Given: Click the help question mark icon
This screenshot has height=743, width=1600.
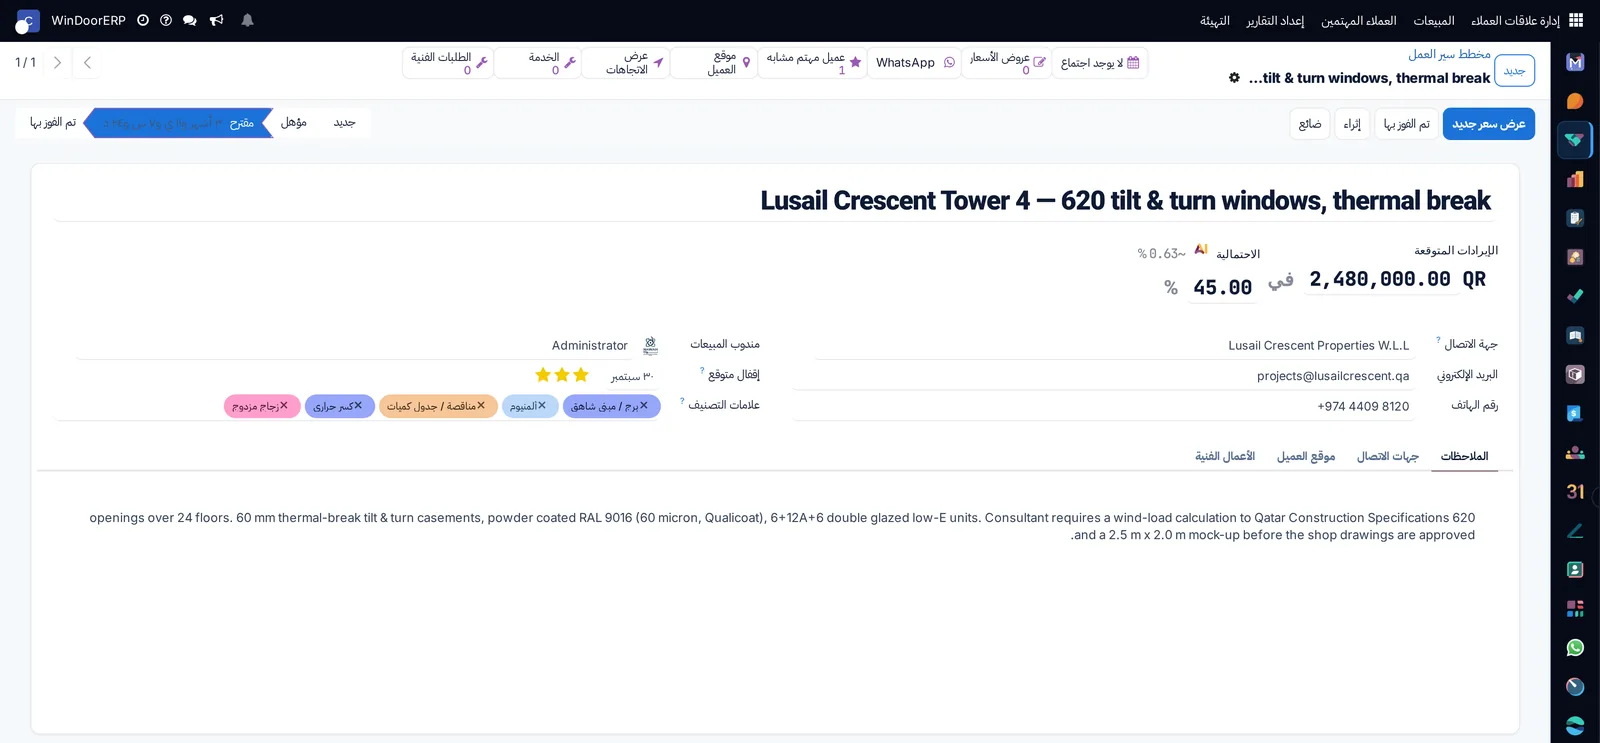Looking at the screenshot, I should 166,20.
